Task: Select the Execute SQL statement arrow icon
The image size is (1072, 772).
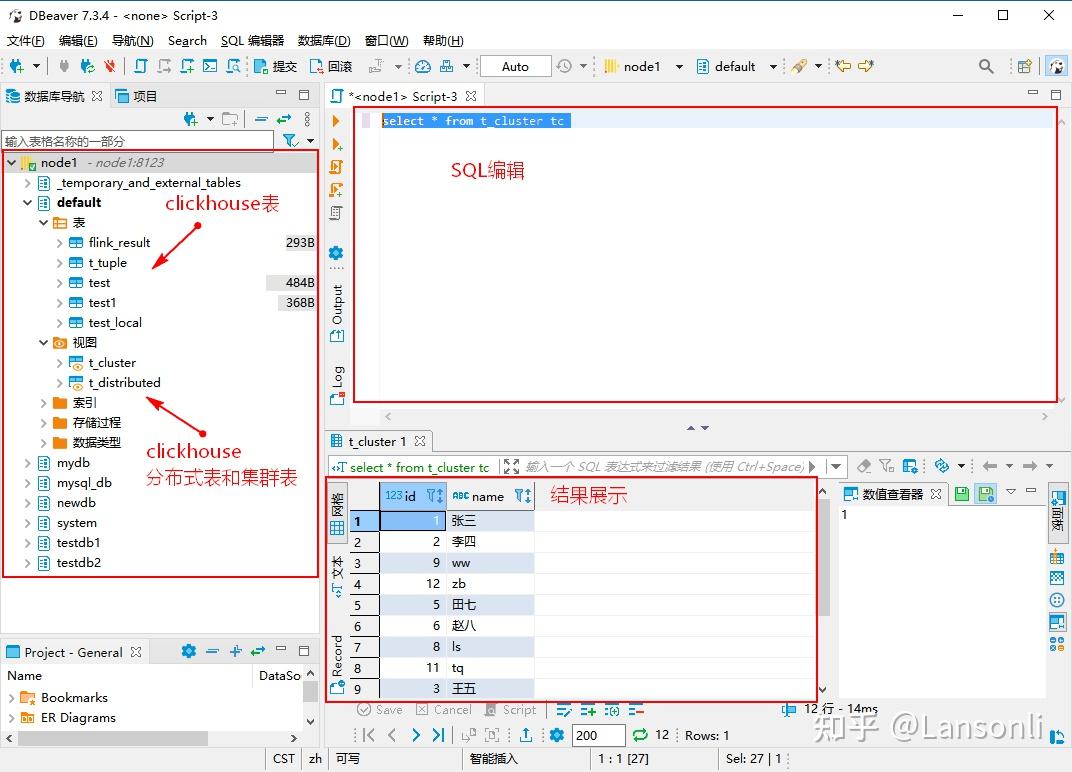Action: coord(337,121)
